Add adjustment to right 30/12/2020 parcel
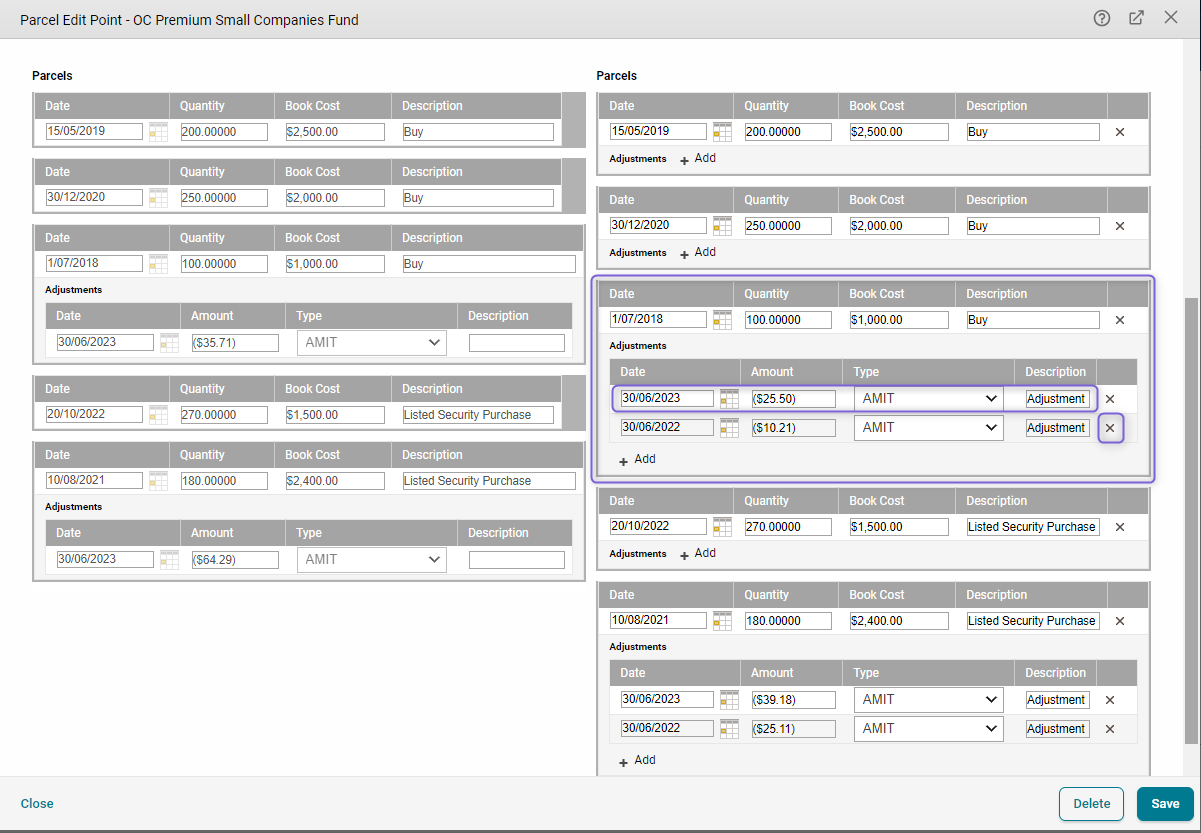The image size is (1201, 833). 698,252
